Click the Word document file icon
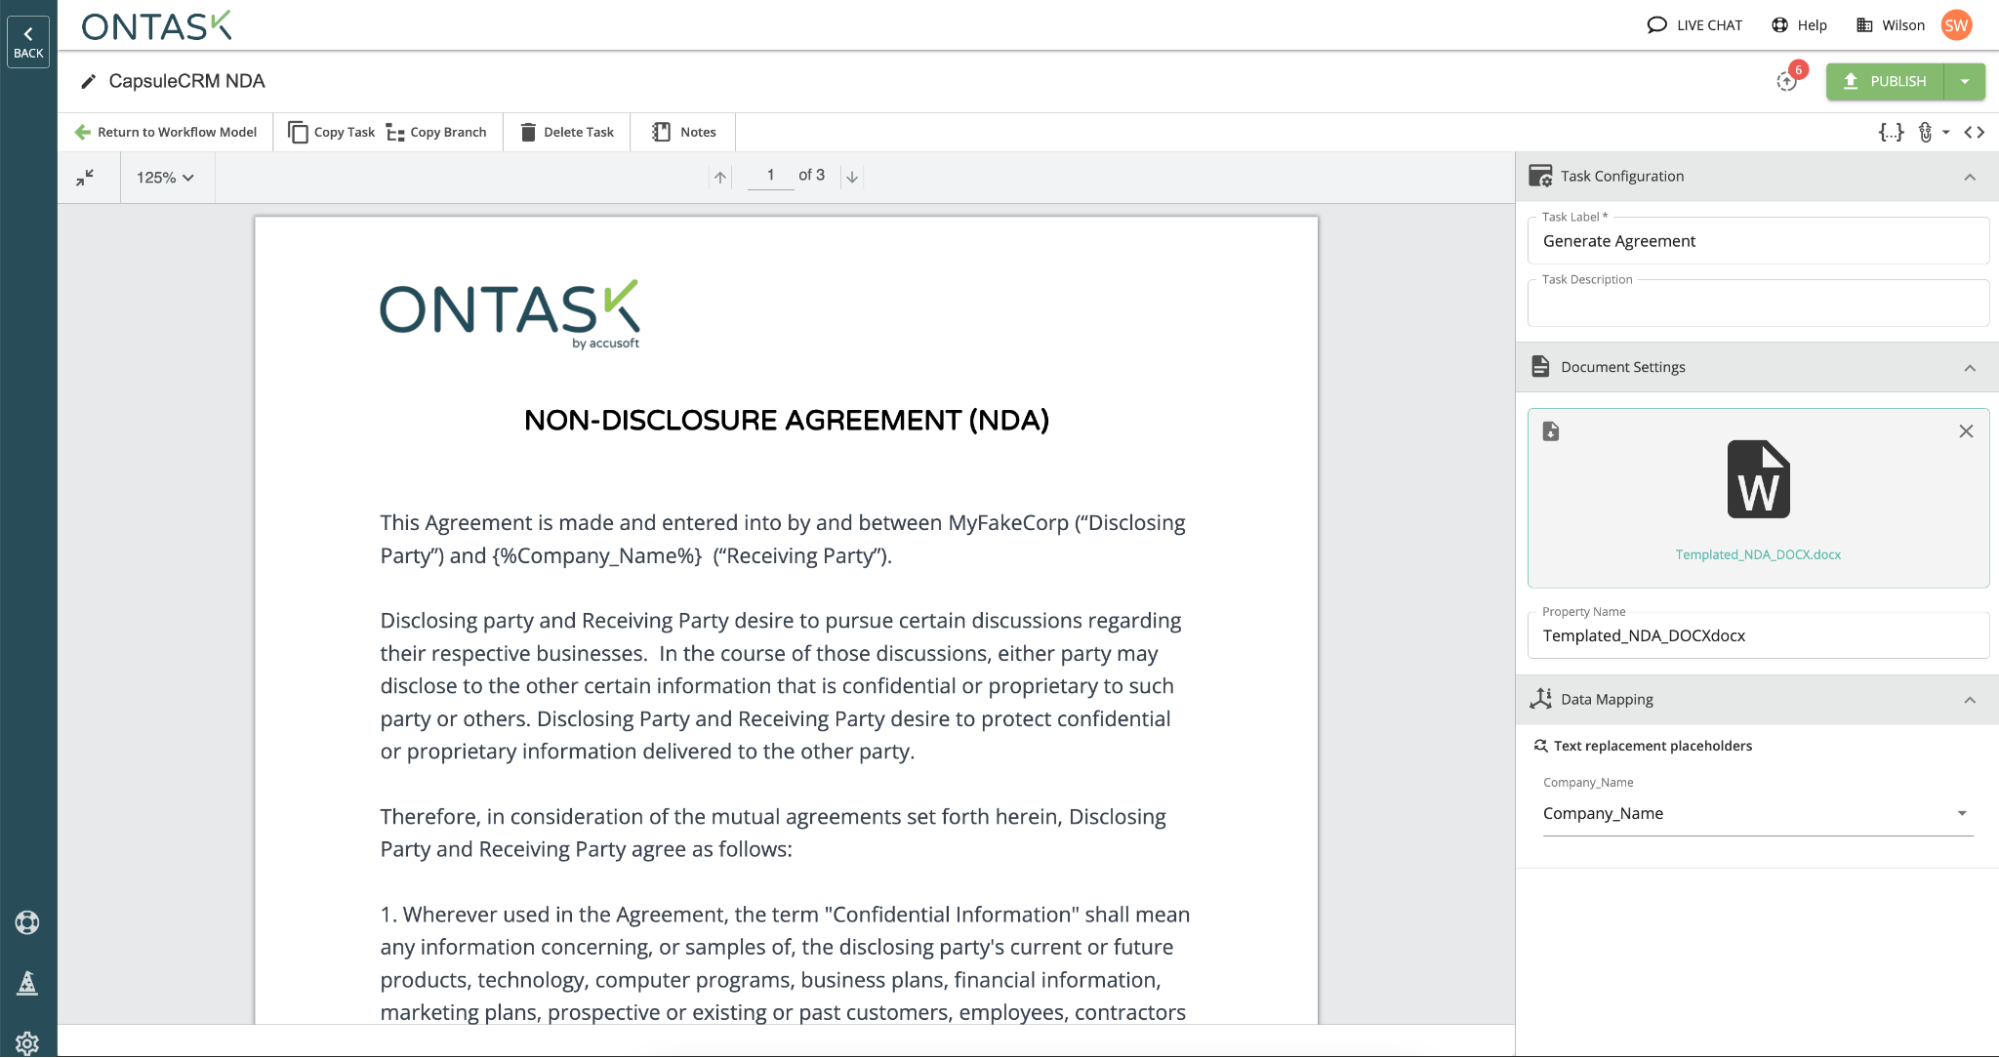1999x1058 pixels. click(1758, 479)
